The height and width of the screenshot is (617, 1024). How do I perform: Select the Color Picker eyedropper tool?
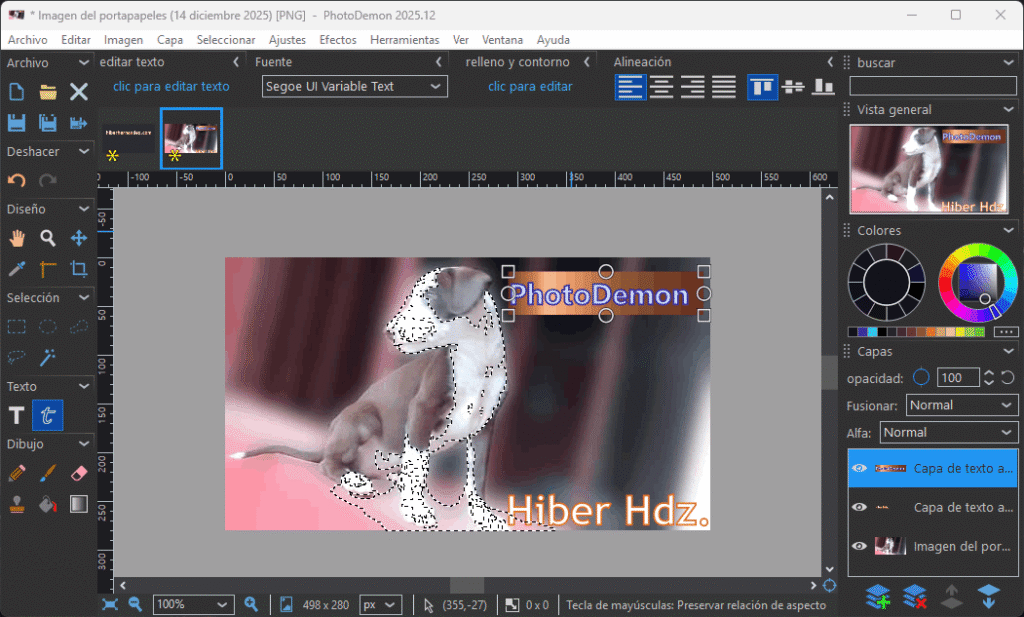[x=16, y=269]
